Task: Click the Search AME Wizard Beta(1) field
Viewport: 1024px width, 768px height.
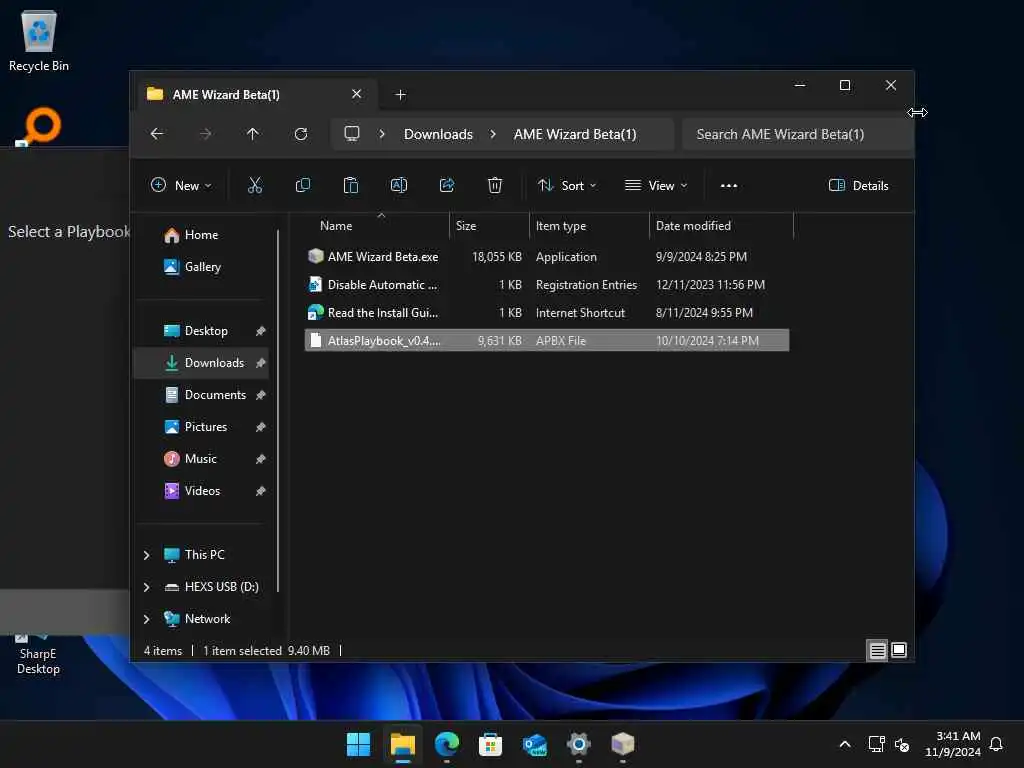Action: (x=797, y=134)
